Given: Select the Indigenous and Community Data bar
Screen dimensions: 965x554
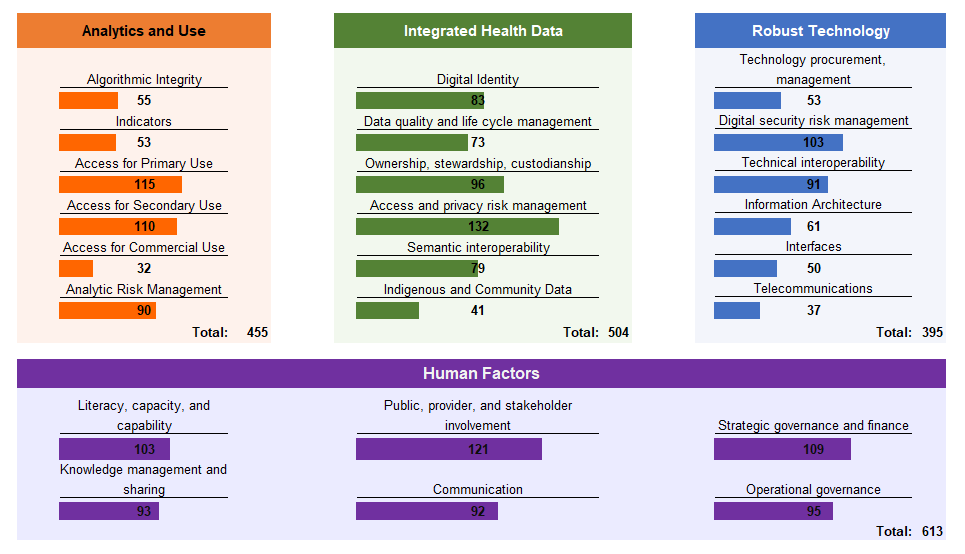Looking at the screenshot, I should tap(388, 311).
